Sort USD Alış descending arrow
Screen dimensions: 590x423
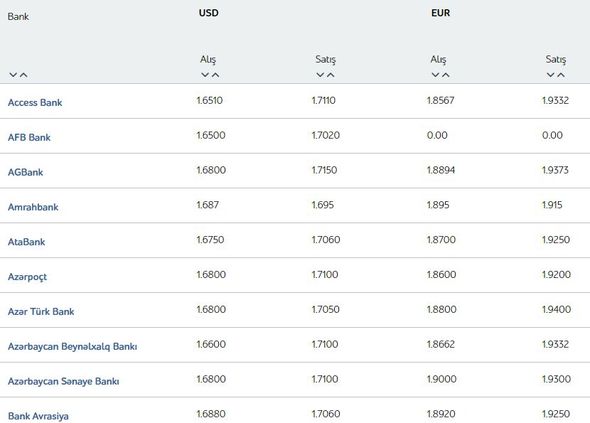tap(205, 75)
